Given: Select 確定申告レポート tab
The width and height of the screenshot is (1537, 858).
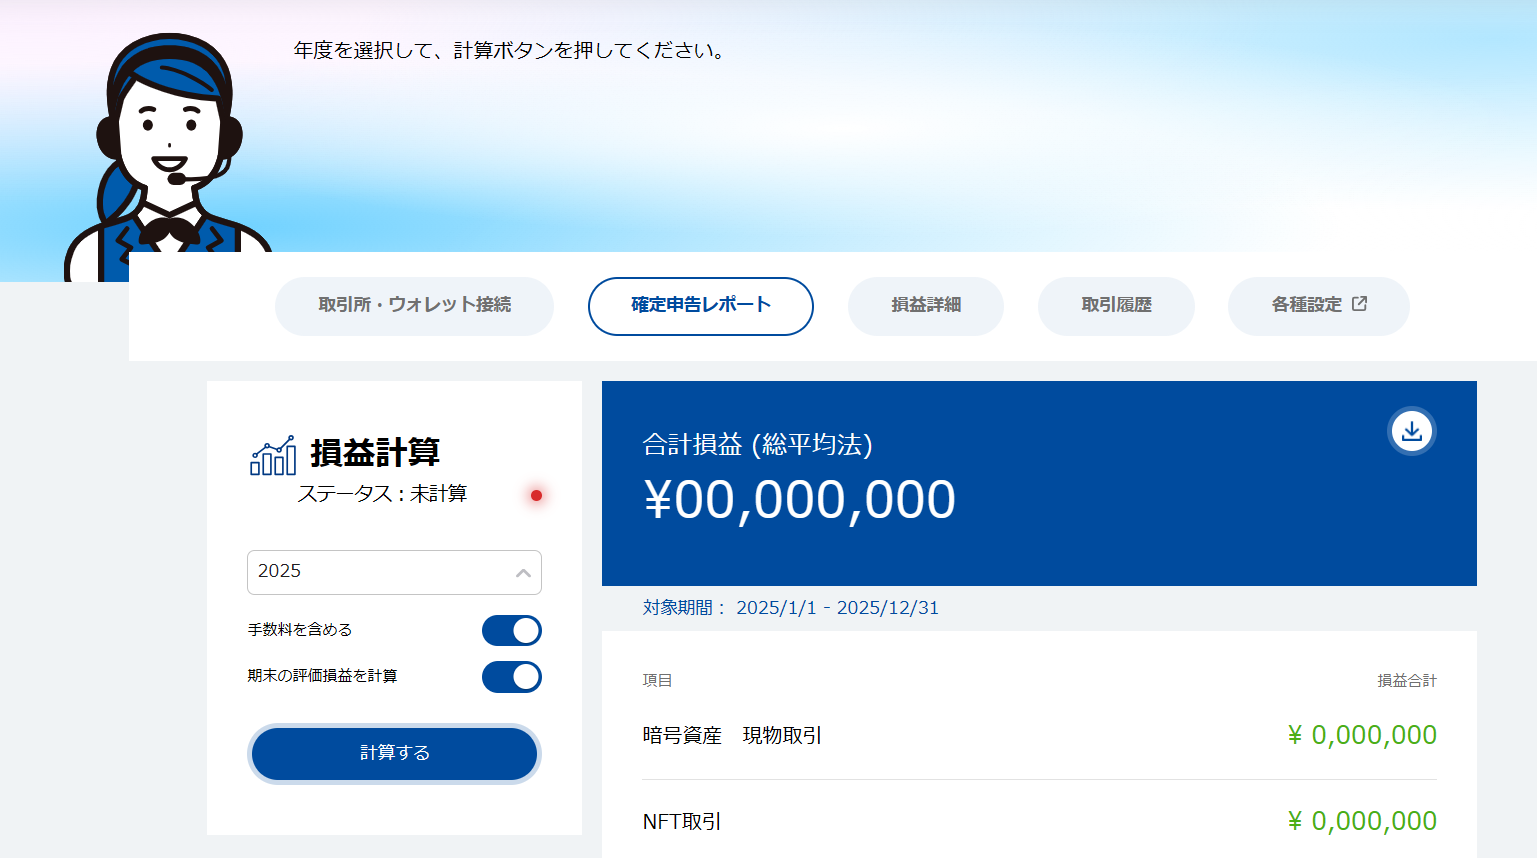Looking at the screenshot, I should (701, 306).
